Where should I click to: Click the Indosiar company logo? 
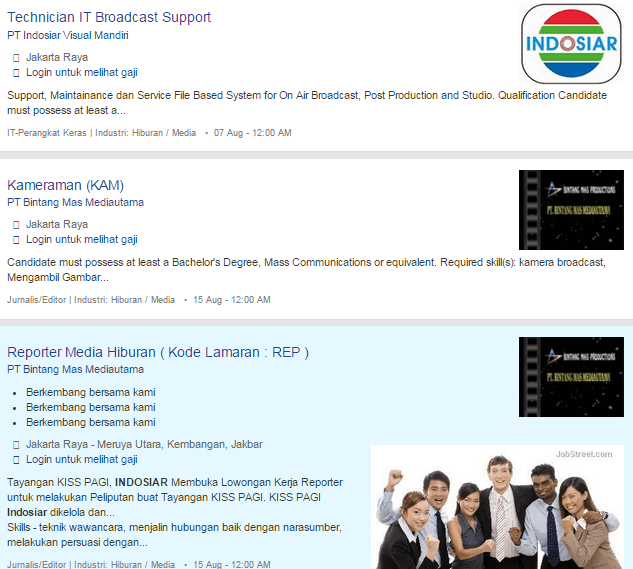(x=573, y=44)
